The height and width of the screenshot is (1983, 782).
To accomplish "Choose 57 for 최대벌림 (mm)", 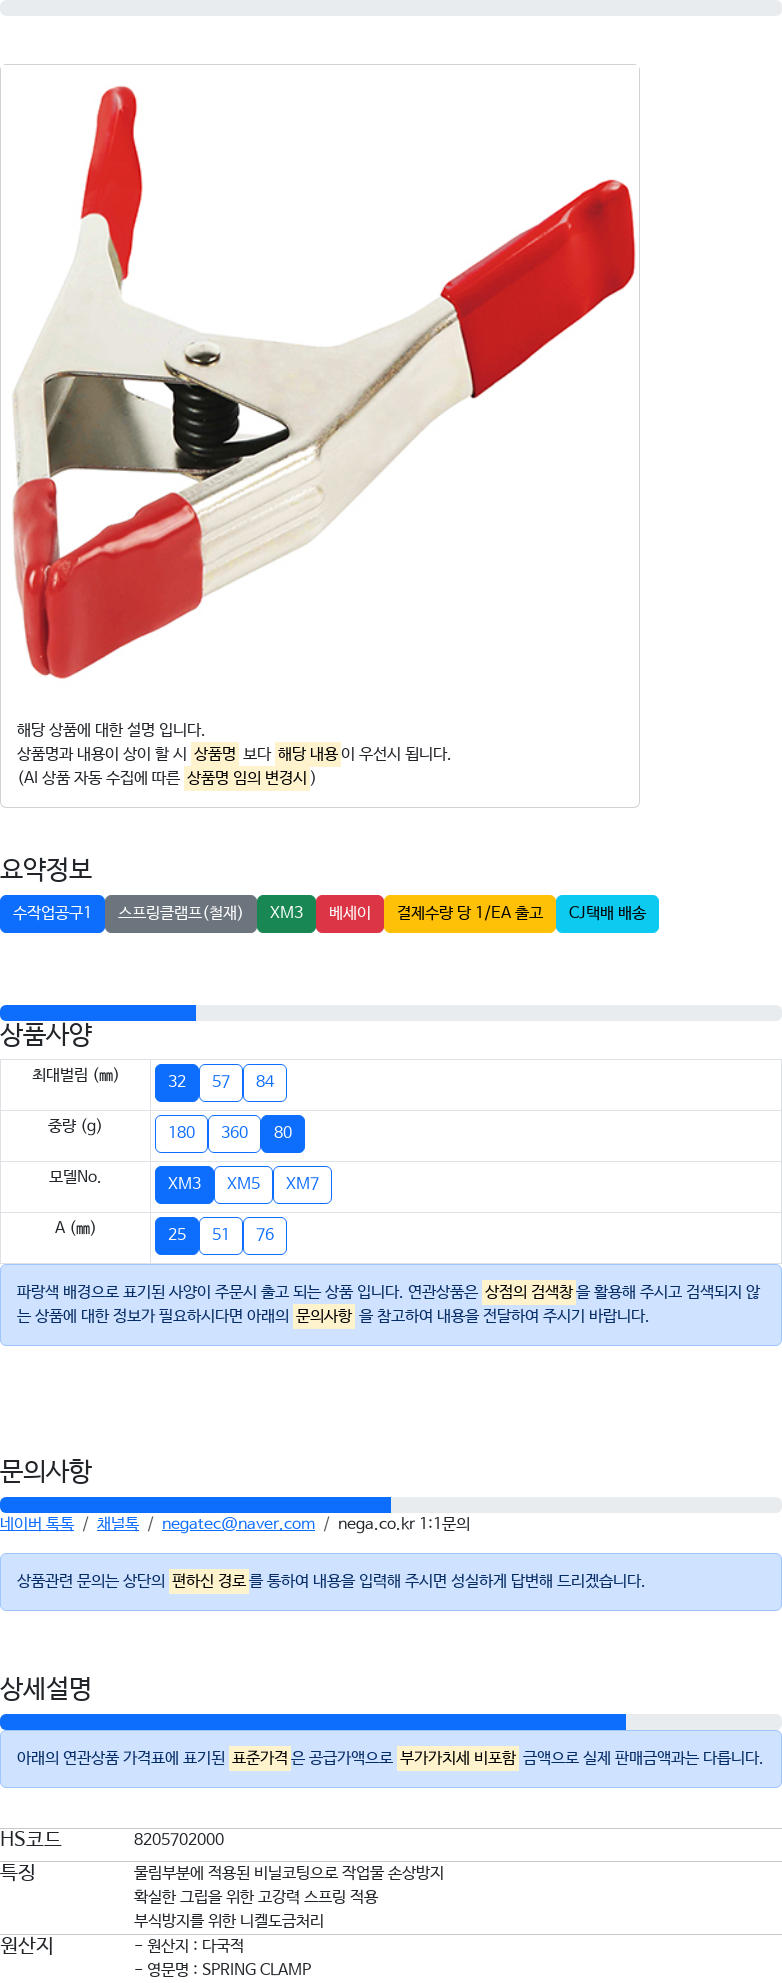I will point(221,1082).
